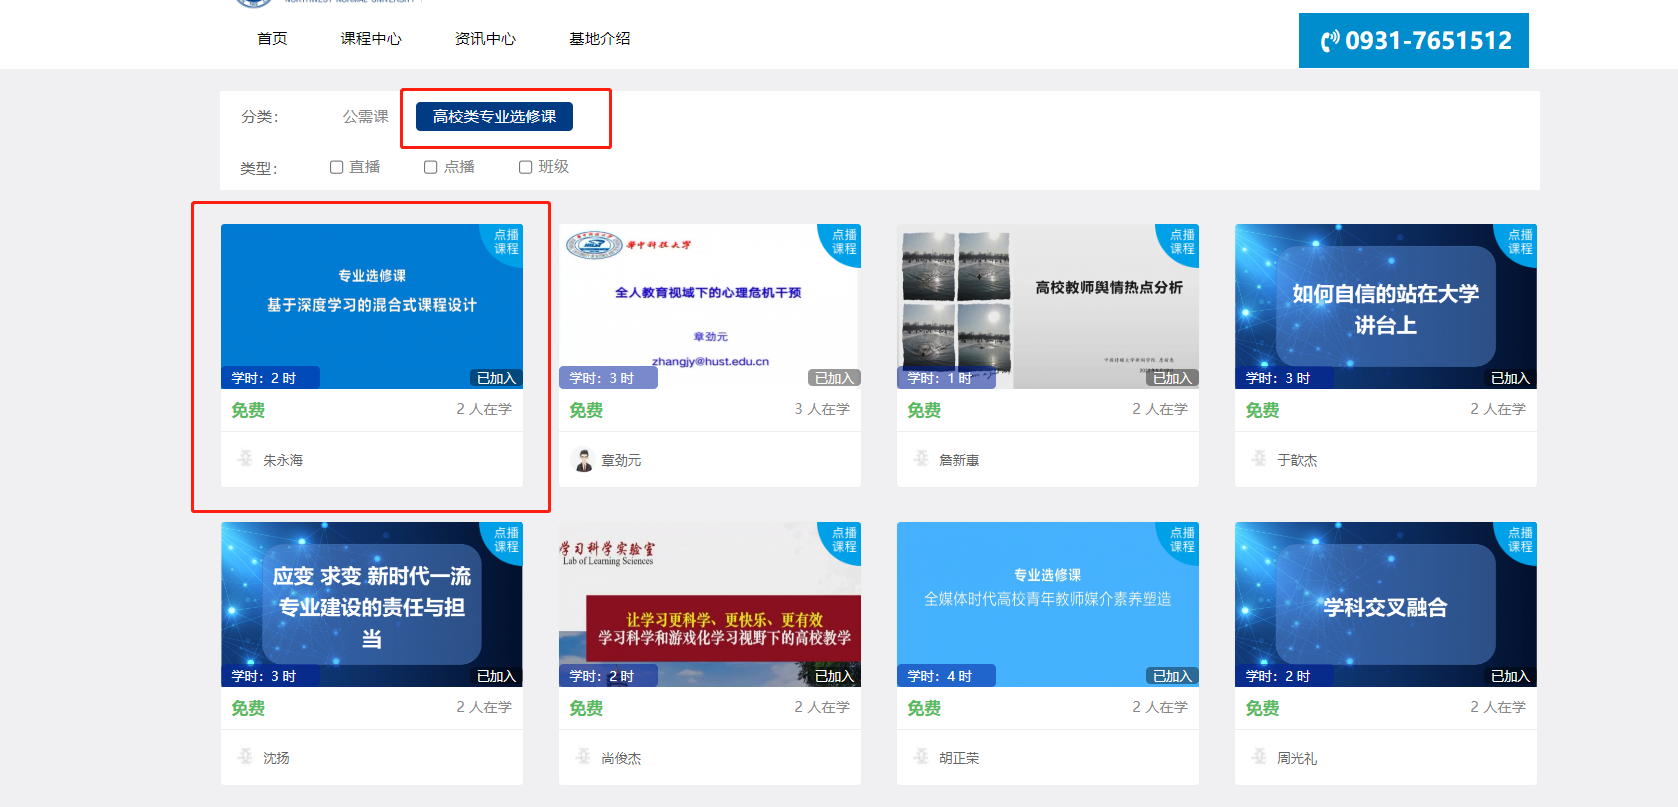
Task: Click the 0931-7651512 phone number button
Action: point(1413,41)
